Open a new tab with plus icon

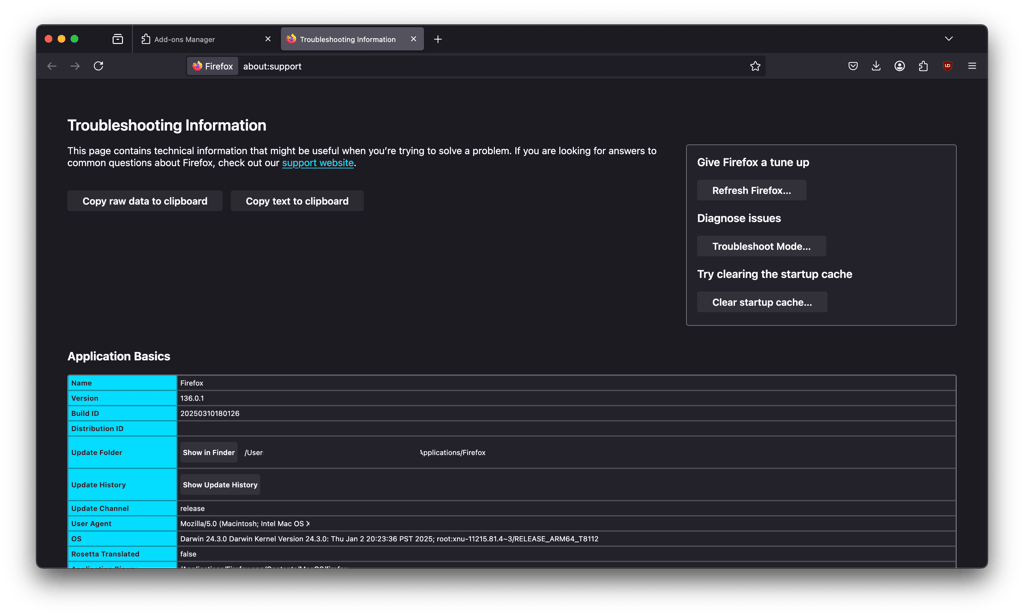pos(438,39)
